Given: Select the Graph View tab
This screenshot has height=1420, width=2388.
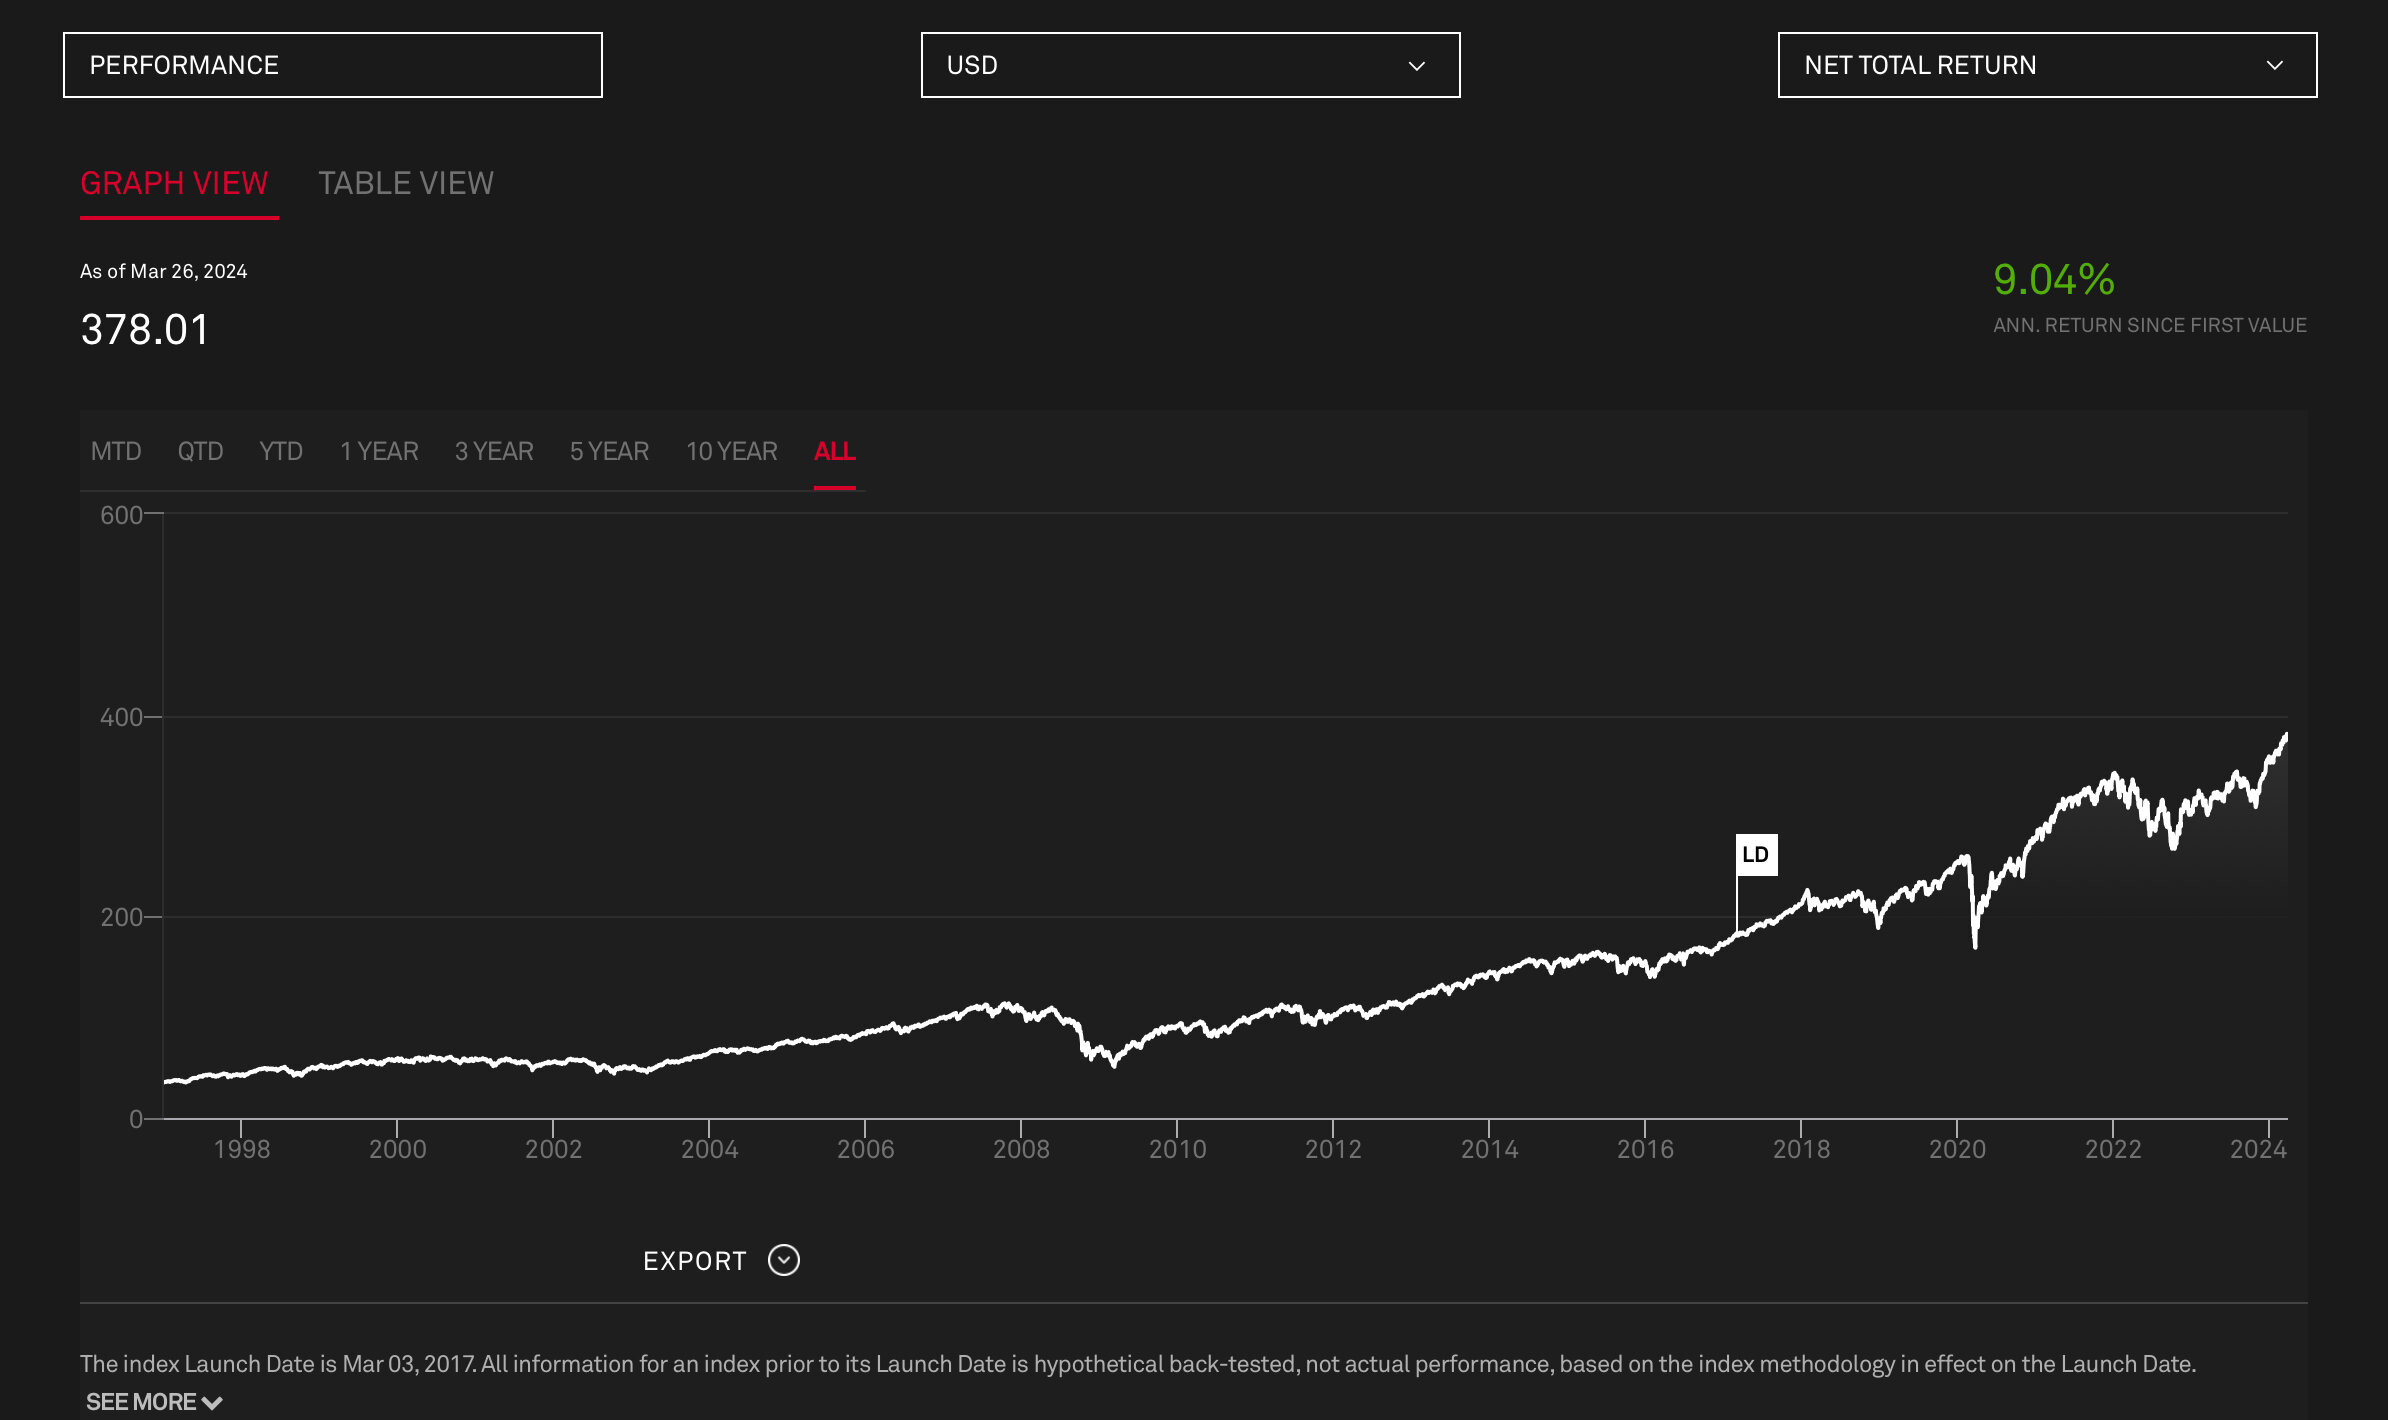Looking at the screenshot, I should (174, 183).
